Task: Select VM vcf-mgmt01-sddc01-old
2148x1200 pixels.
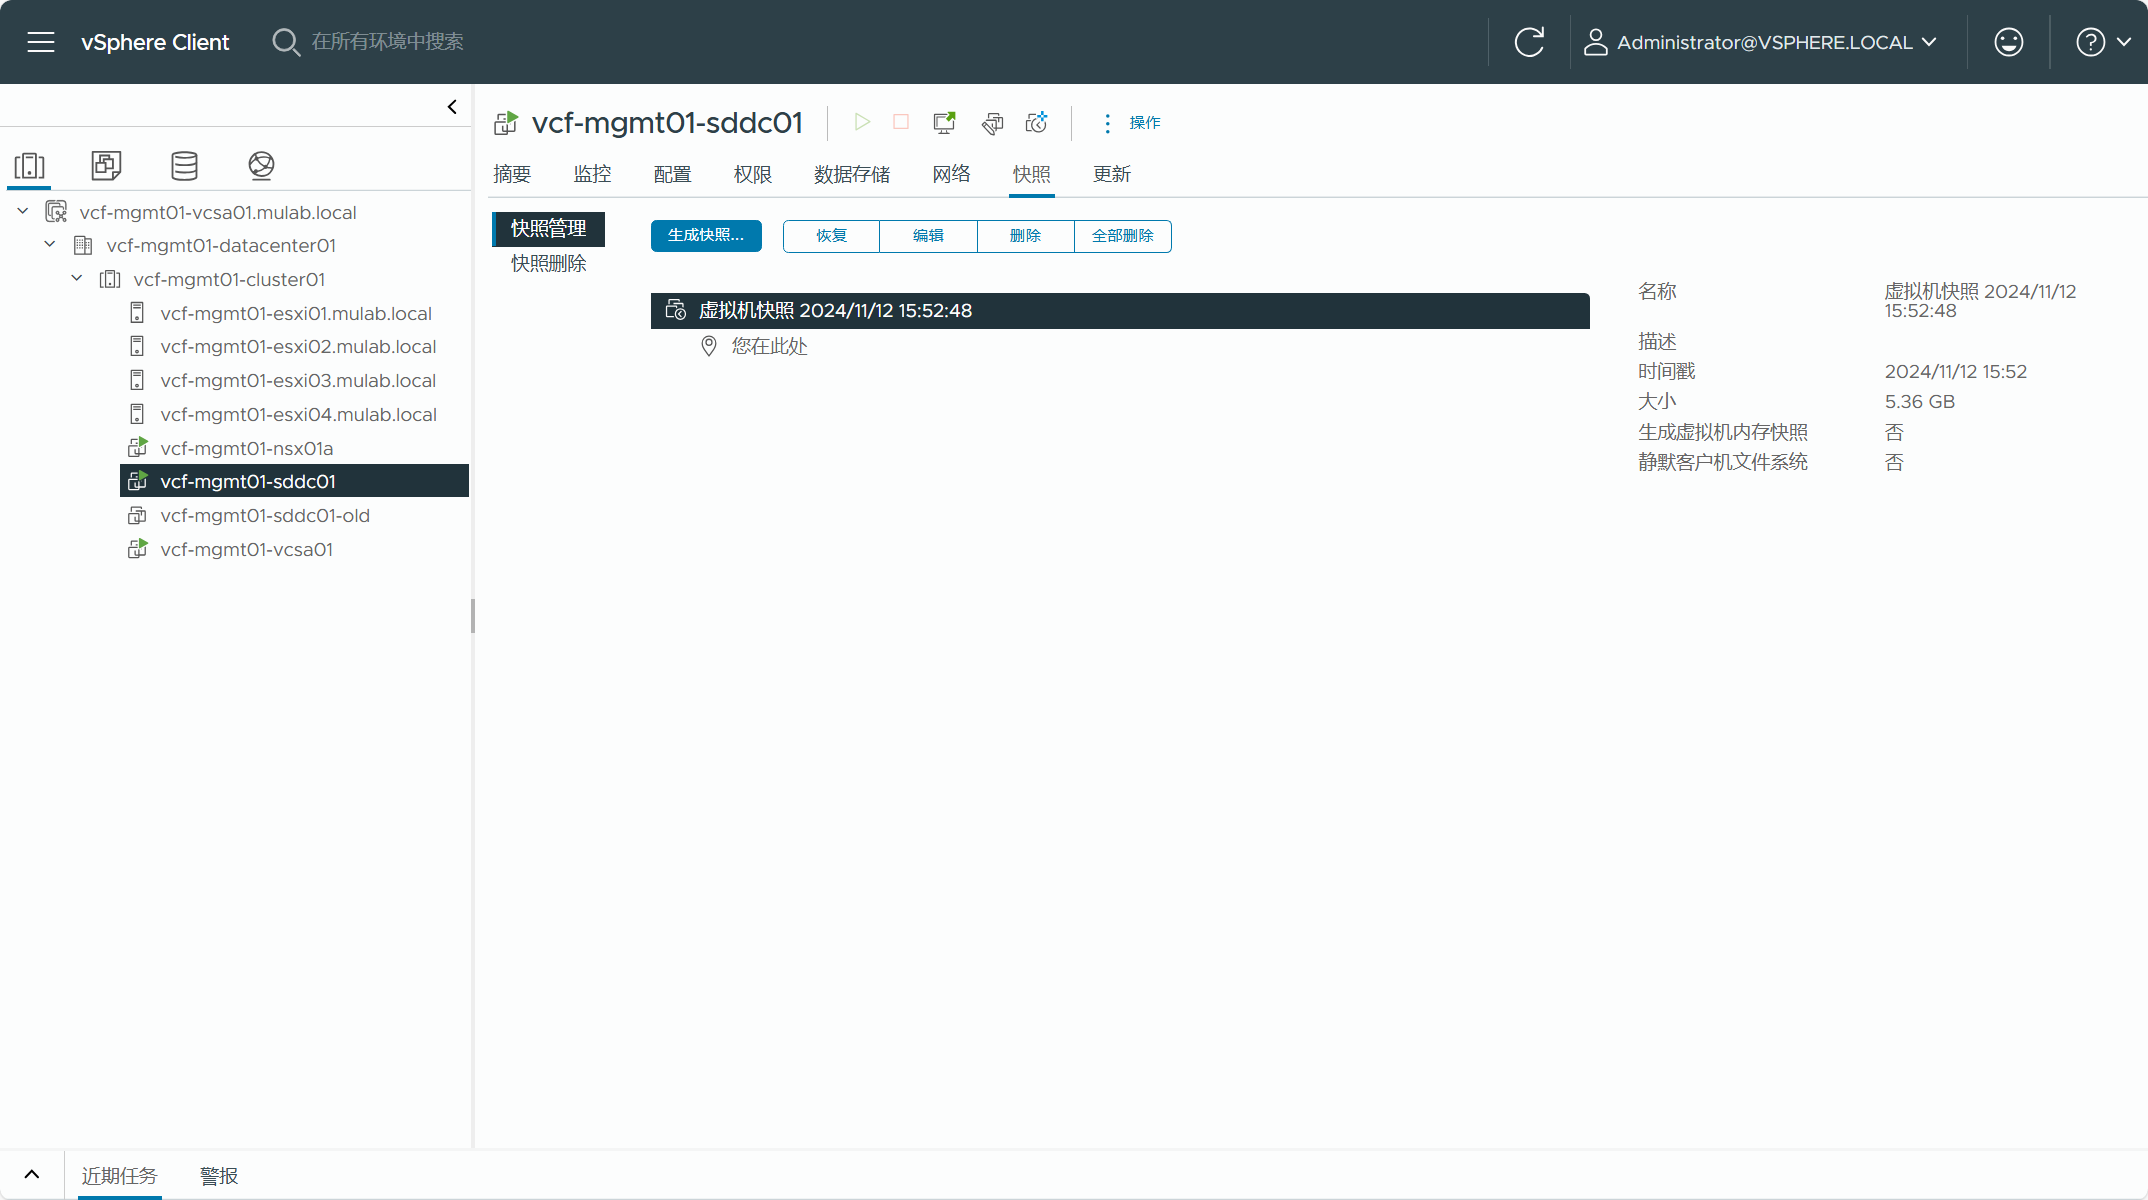Action: click(x=265, y=515)
